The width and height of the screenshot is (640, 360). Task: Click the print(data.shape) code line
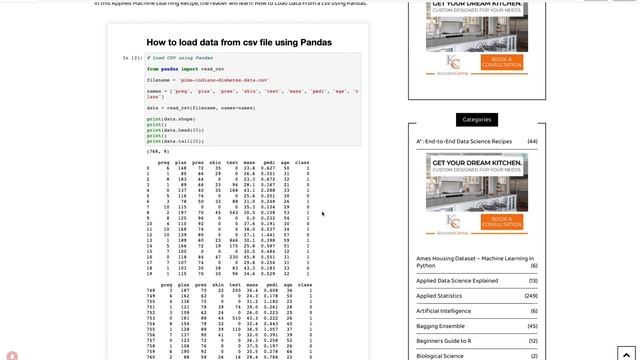171,119
